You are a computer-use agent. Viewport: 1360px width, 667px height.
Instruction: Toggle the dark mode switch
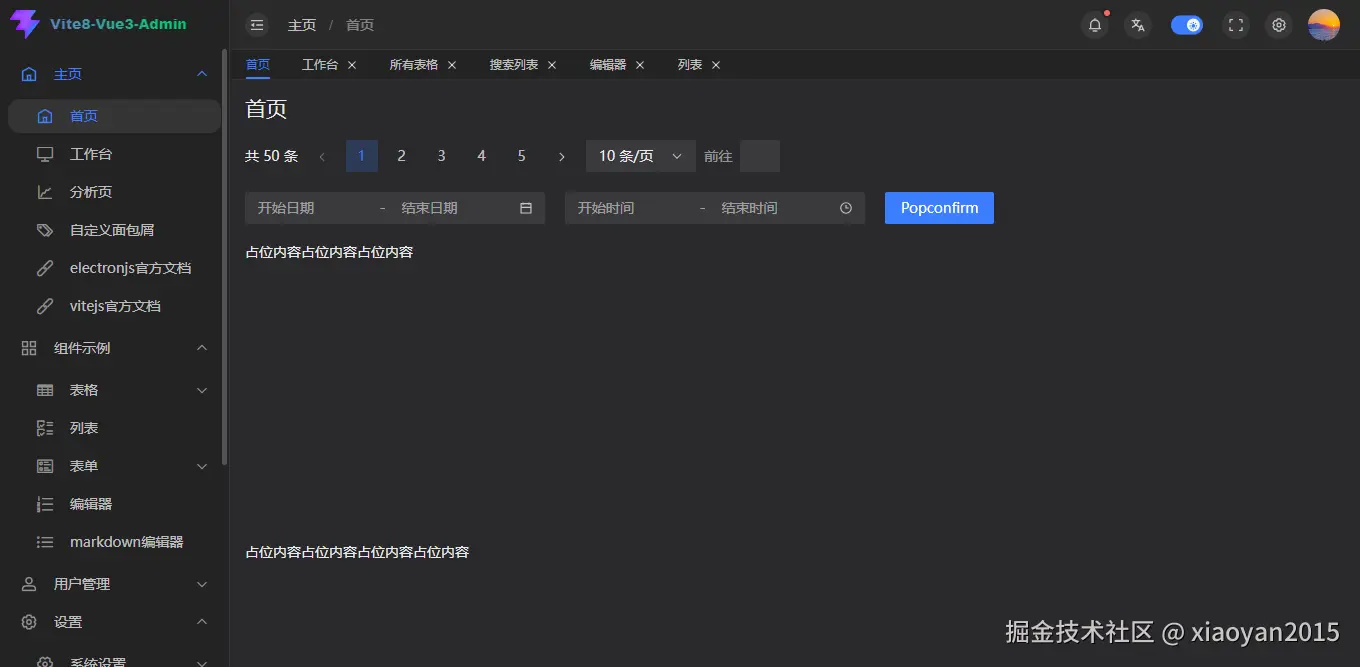point(1187,25)
